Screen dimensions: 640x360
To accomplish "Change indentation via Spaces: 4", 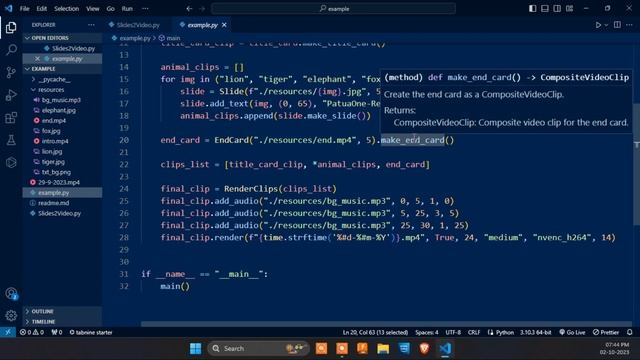I will tap(427, 332).
